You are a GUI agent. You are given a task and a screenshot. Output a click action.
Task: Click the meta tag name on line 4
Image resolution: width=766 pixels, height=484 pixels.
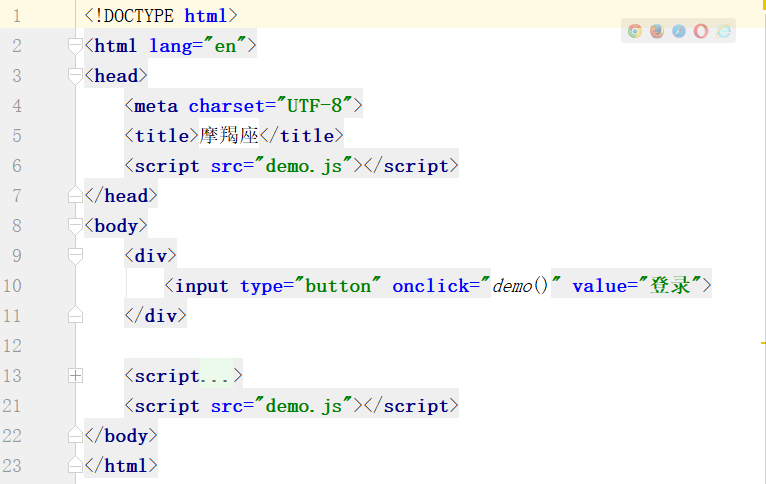[156, 106]
